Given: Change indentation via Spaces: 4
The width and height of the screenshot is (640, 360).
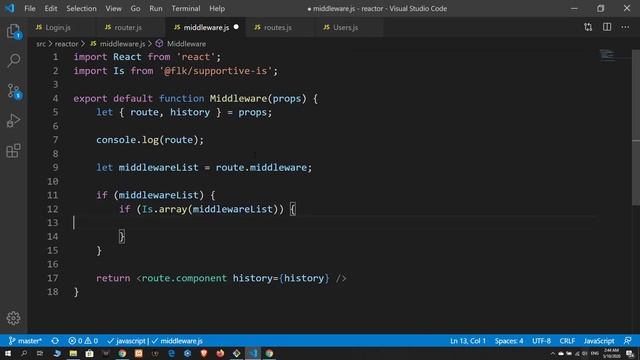Looking at the screenshot, I should 509,341.
